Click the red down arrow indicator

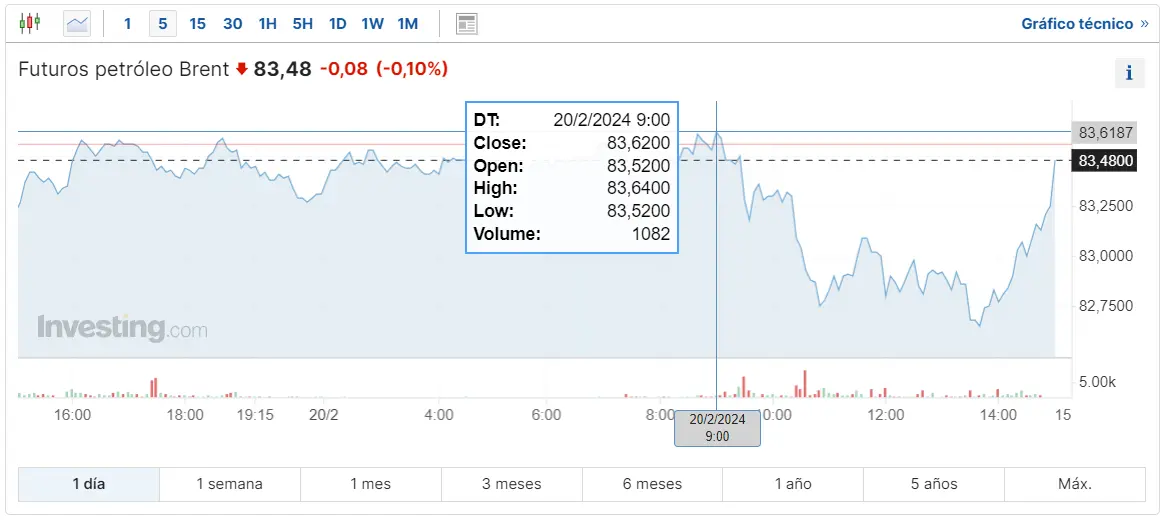click(241, 69)
